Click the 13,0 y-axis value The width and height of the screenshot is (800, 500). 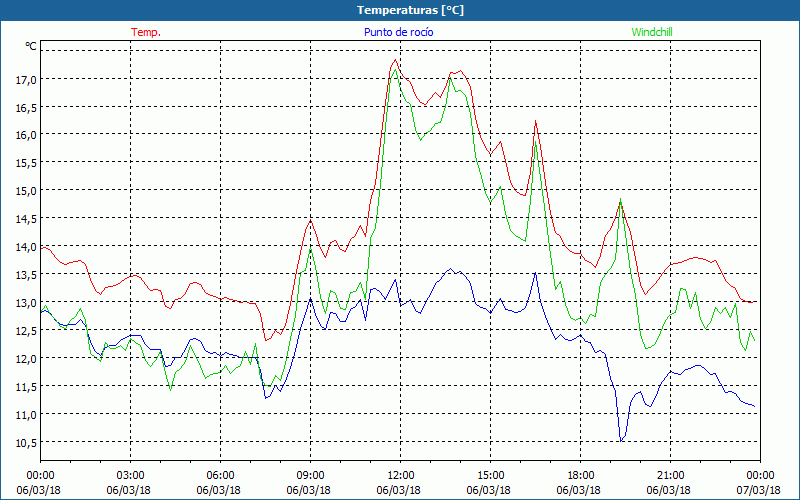26,303
